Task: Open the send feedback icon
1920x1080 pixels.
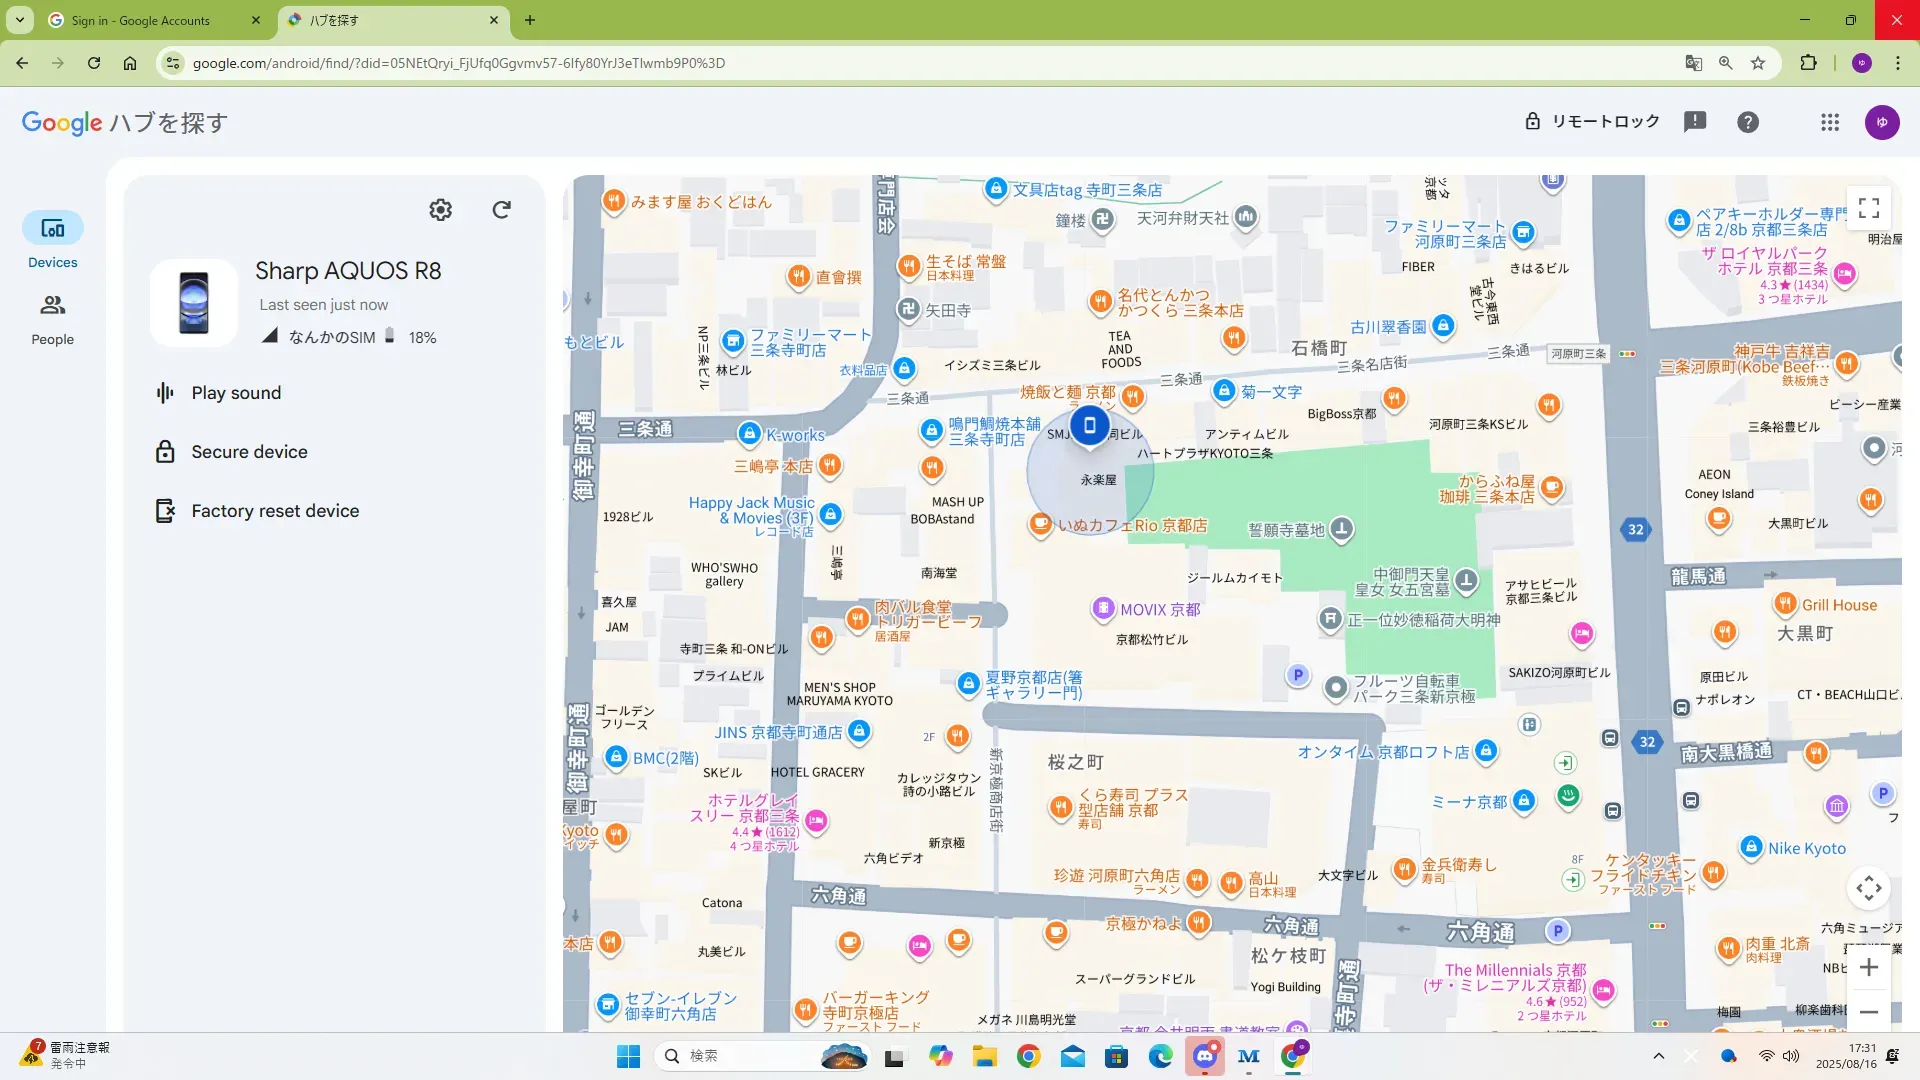Action: (x=1695, y=122)
